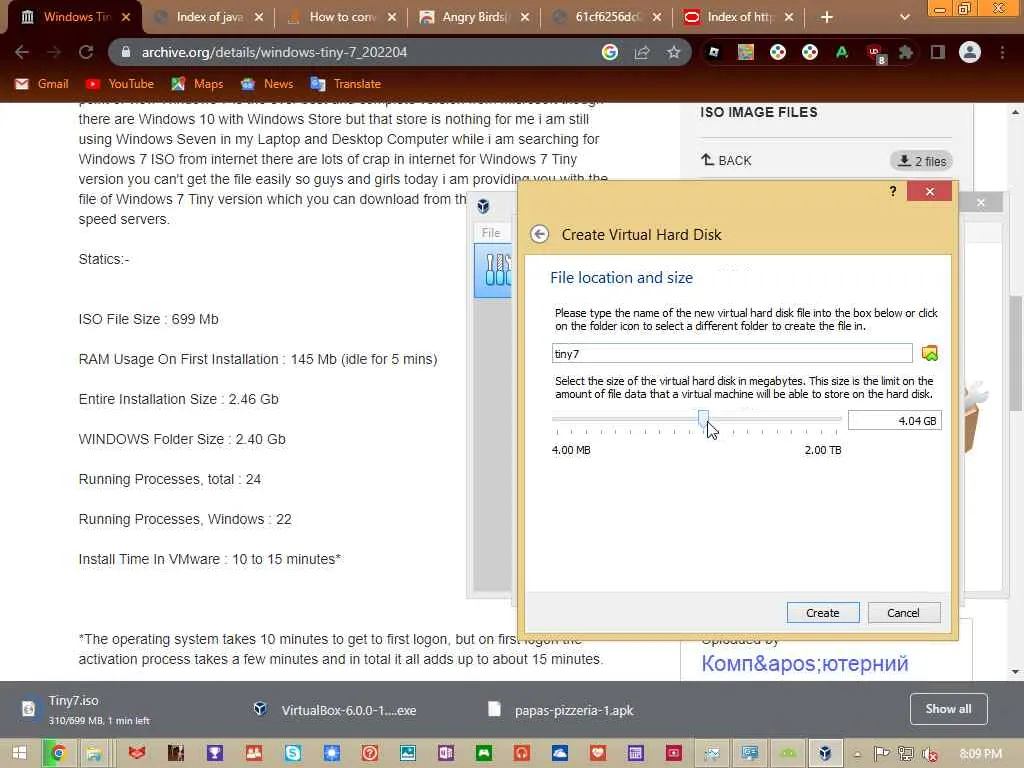
Task: Click the 2 files download badge
Action: pos(921,161)
